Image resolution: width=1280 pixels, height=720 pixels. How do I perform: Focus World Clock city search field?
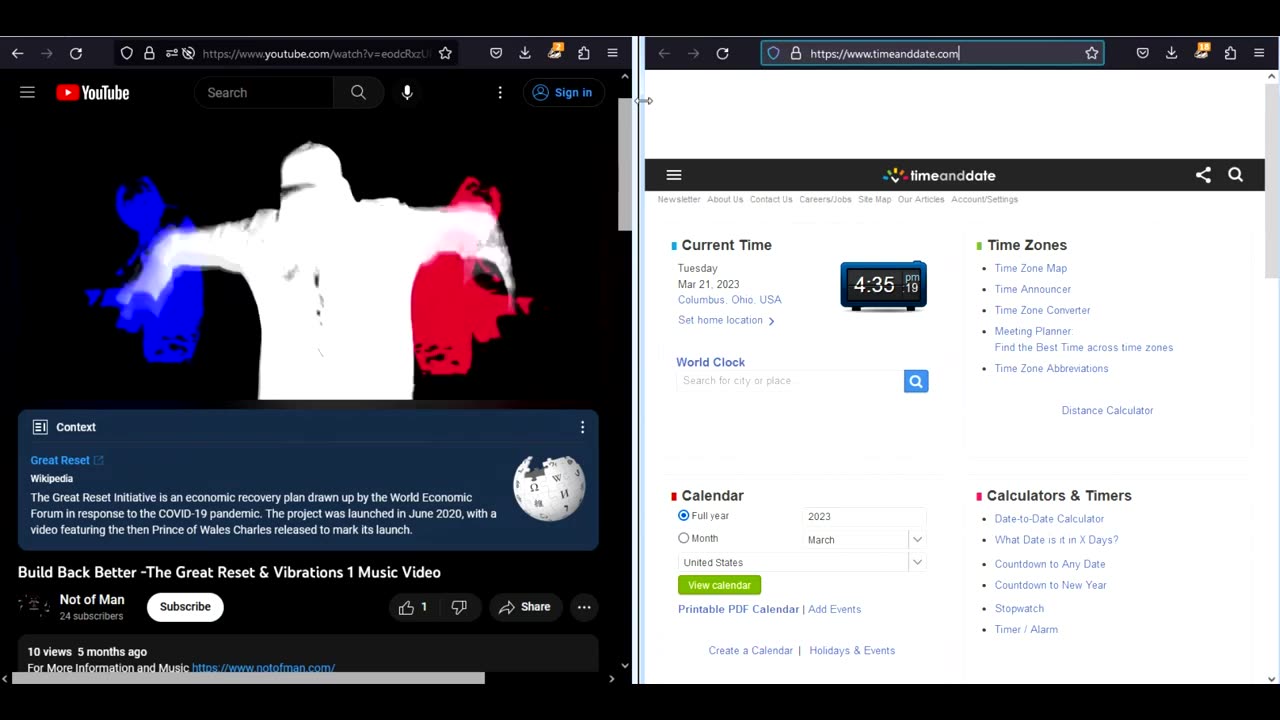pyautogui.click(x=790, y=381)
